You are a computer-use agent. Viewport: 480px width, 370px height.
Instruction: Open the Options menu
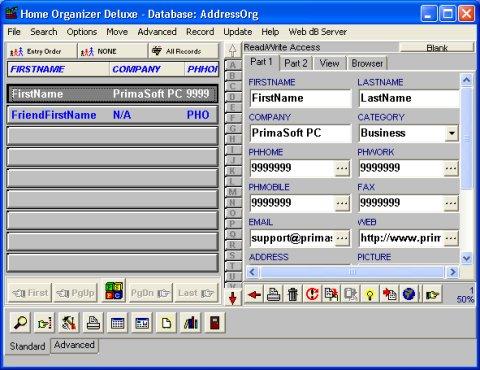point(82,32)
